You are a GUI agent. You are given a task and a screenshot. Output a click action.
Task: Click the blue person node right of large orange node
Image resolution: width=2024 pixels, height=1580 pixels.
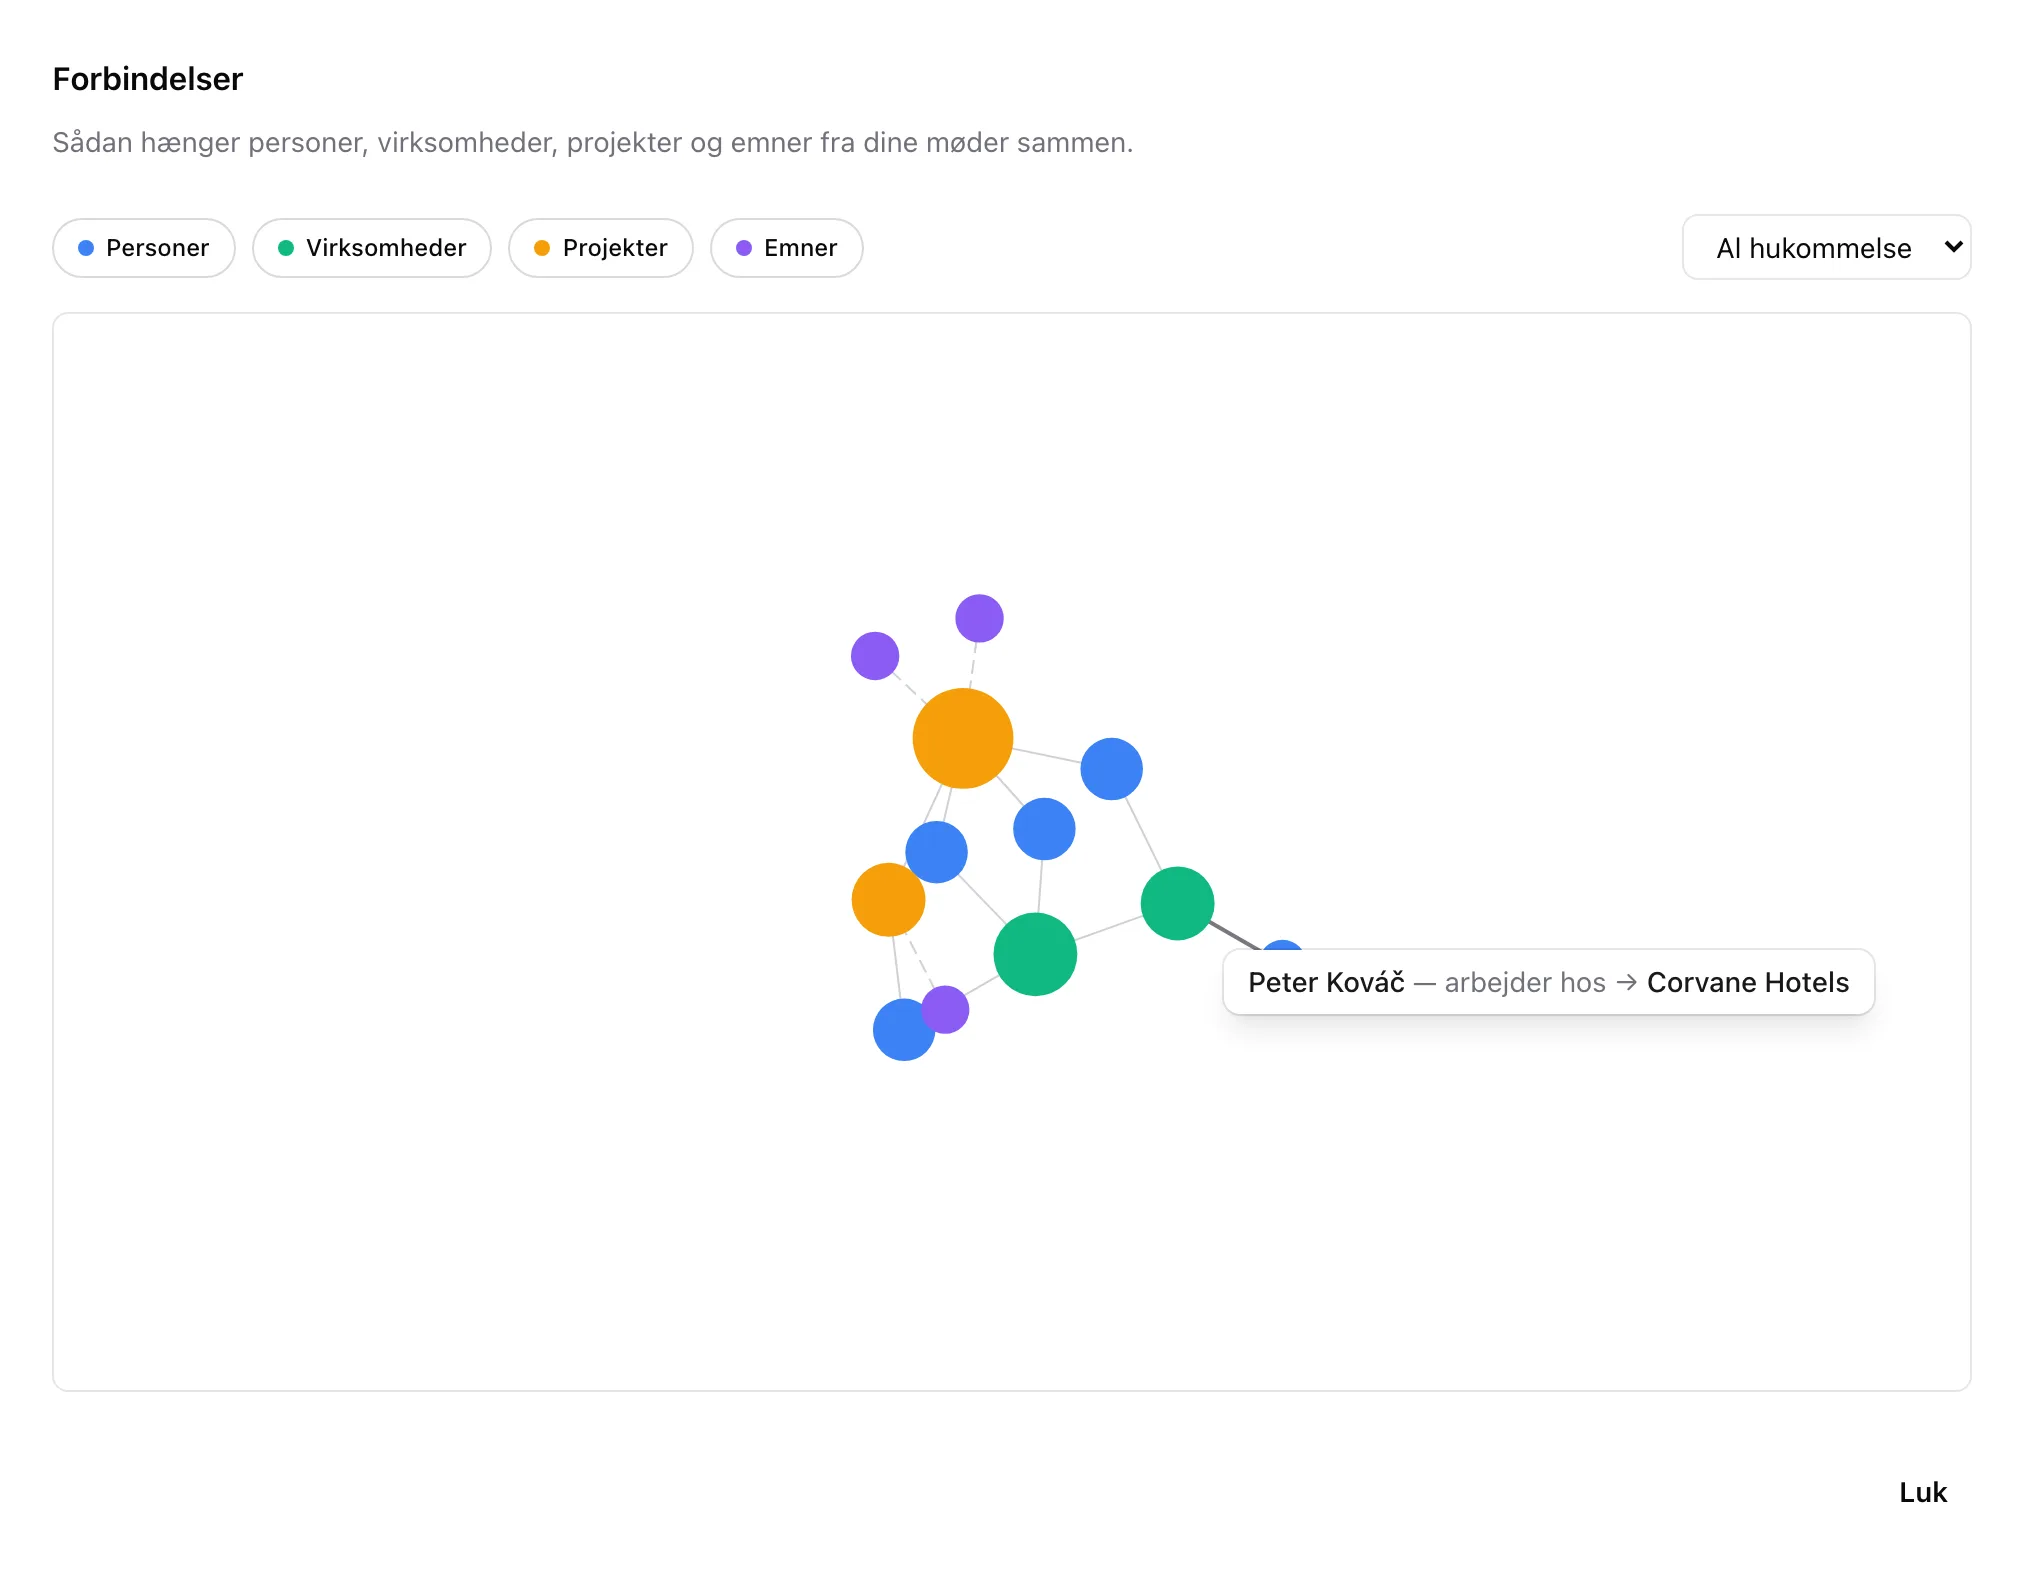coord(1111,769)
